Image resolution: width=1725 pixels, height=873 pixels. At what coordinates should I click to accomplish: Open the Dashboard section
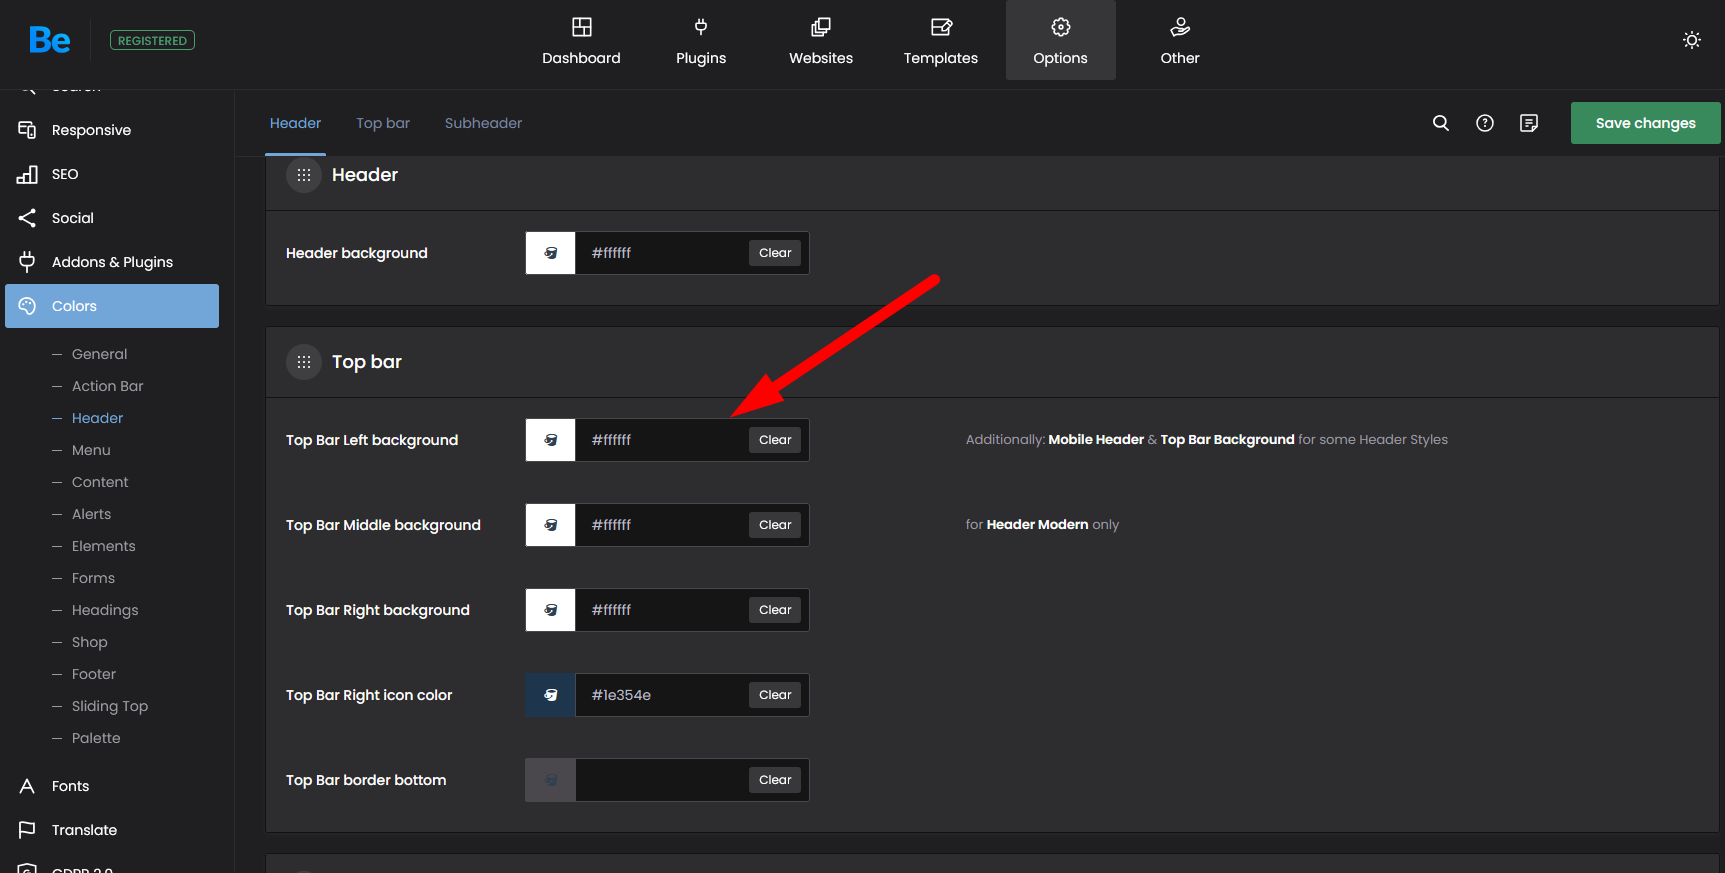(581, 41)
